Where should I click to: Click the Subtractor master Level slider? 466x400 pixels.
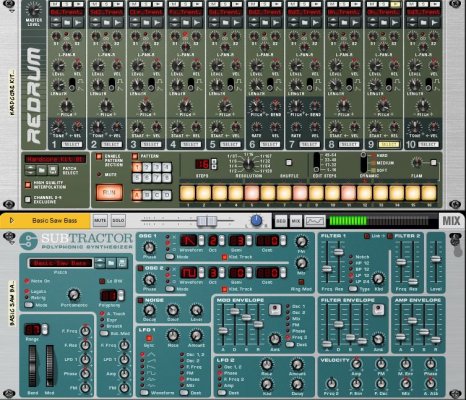coord(435,259)
